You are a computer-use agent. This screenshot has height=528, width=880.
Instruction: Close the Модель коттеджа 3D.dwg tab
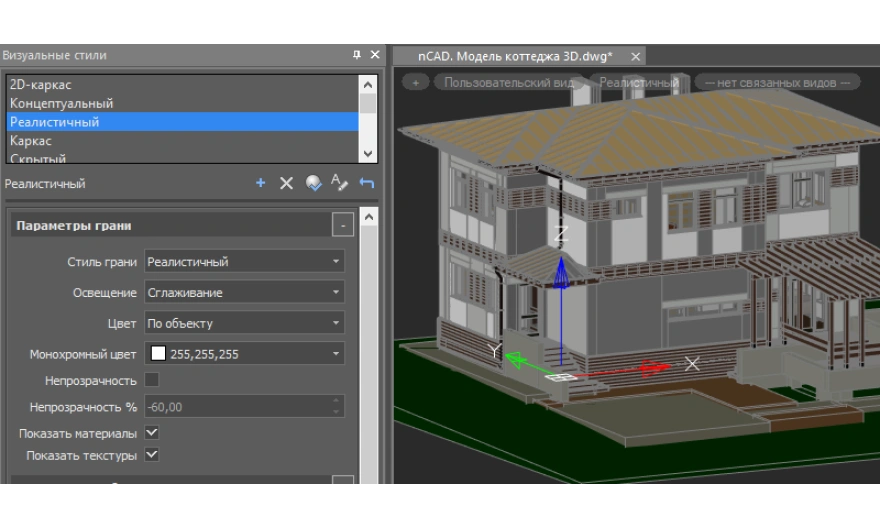[x=635, y=56]
